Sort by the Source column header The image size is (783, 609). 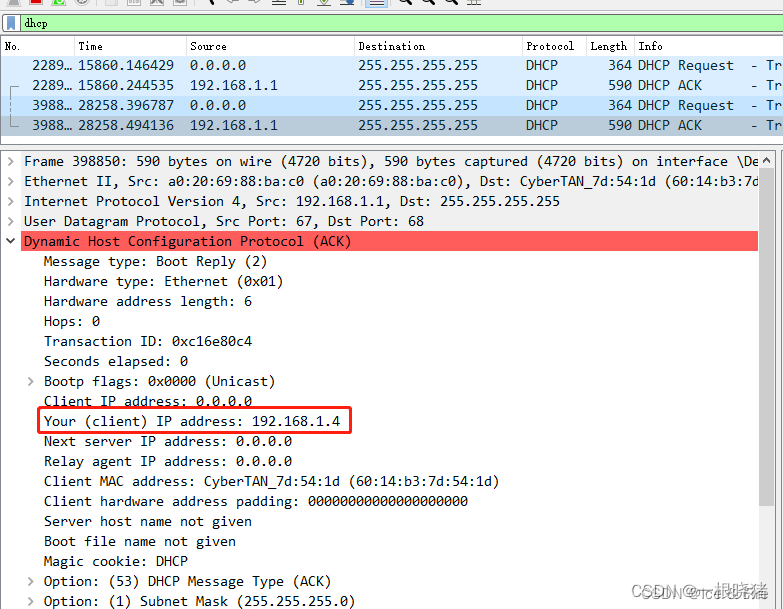[x=270, y=46]
